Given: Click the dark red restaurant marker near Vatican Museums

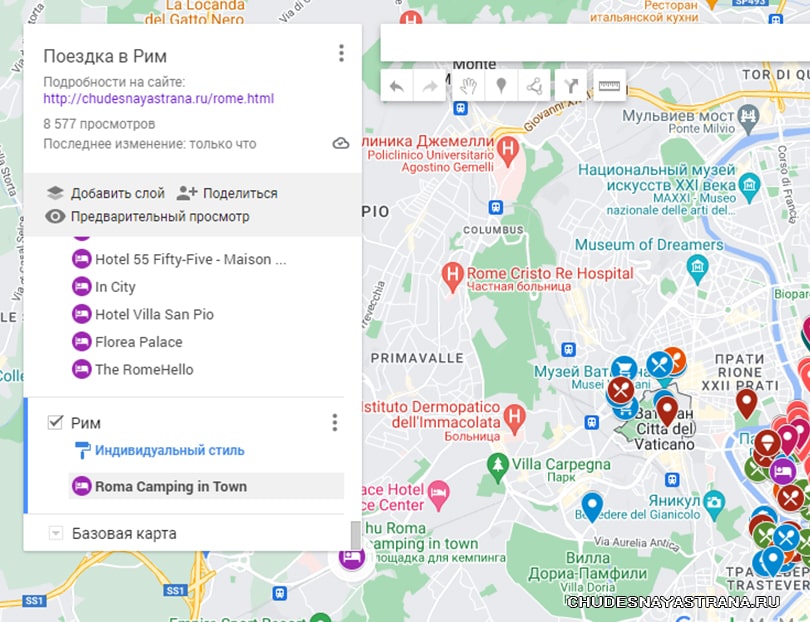Looking at the screenshot, I should (x=620, y=390).
